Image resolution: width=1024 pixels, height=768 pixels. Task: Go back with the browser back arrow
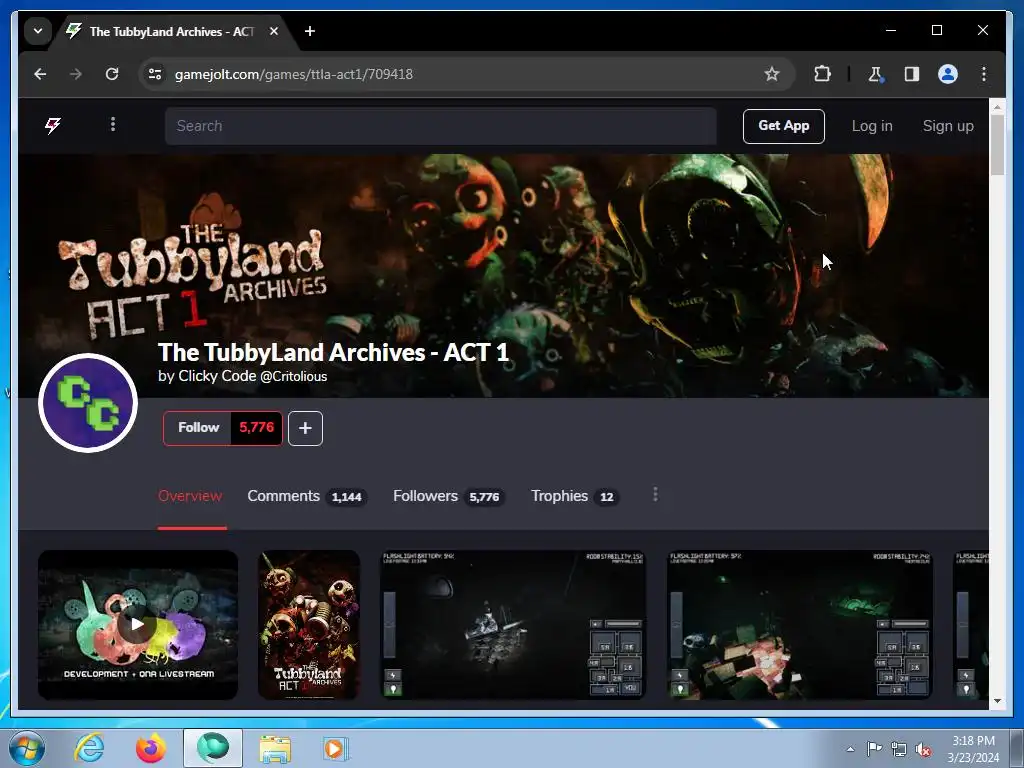(x=40, y=74)
